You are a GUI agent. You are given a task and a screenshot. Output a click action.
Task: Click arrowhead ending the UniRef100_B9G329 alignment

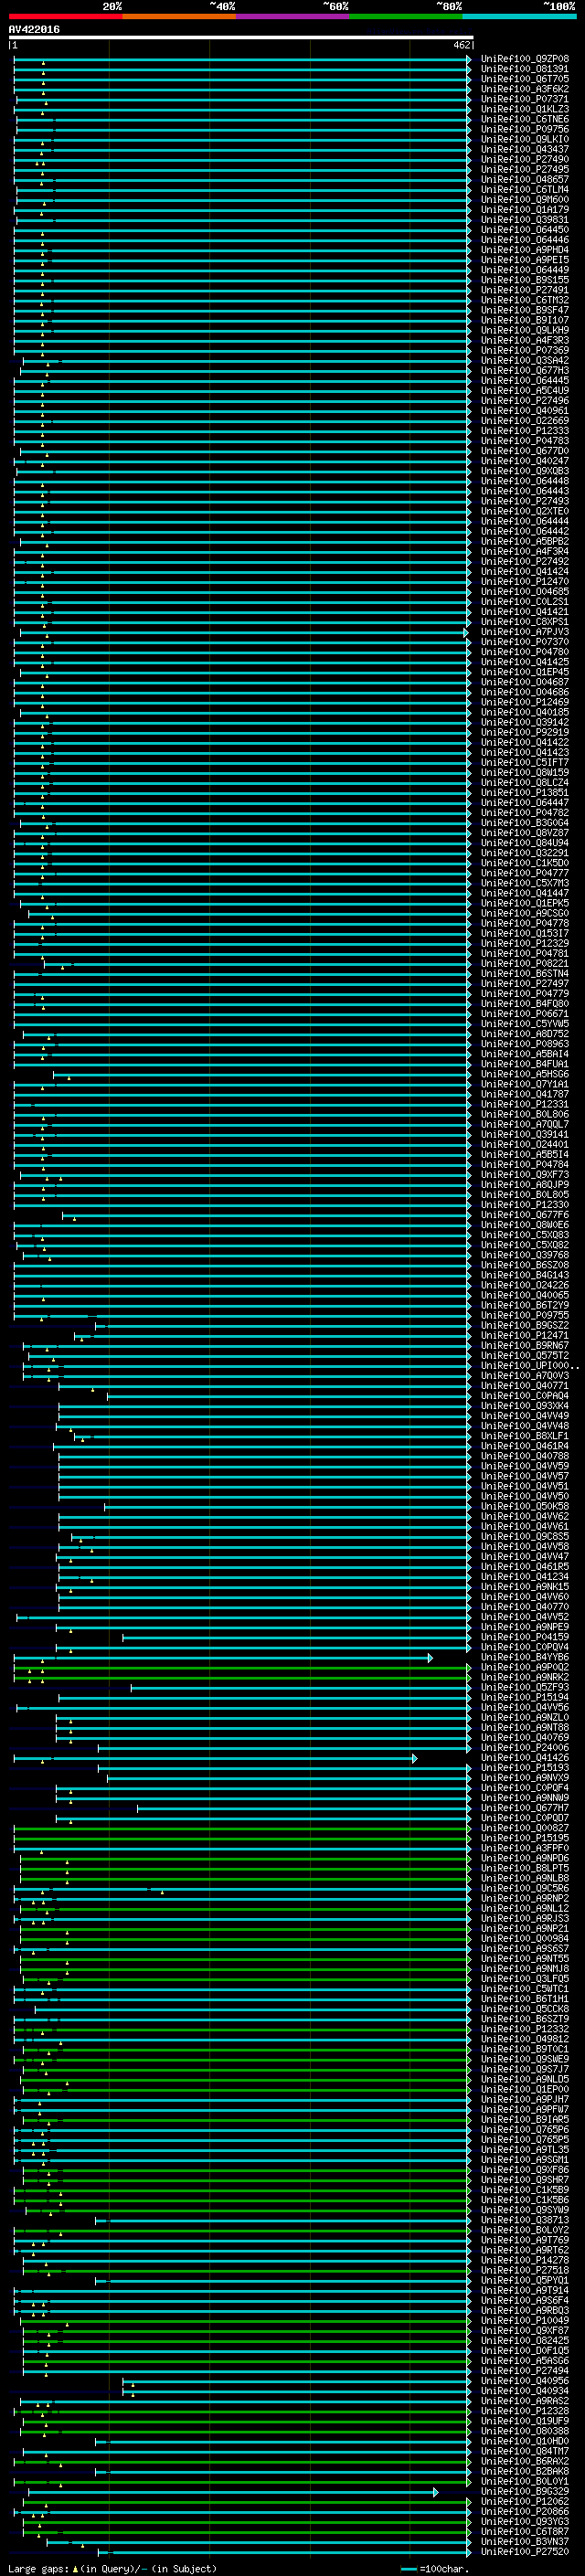pos(435,2492)
